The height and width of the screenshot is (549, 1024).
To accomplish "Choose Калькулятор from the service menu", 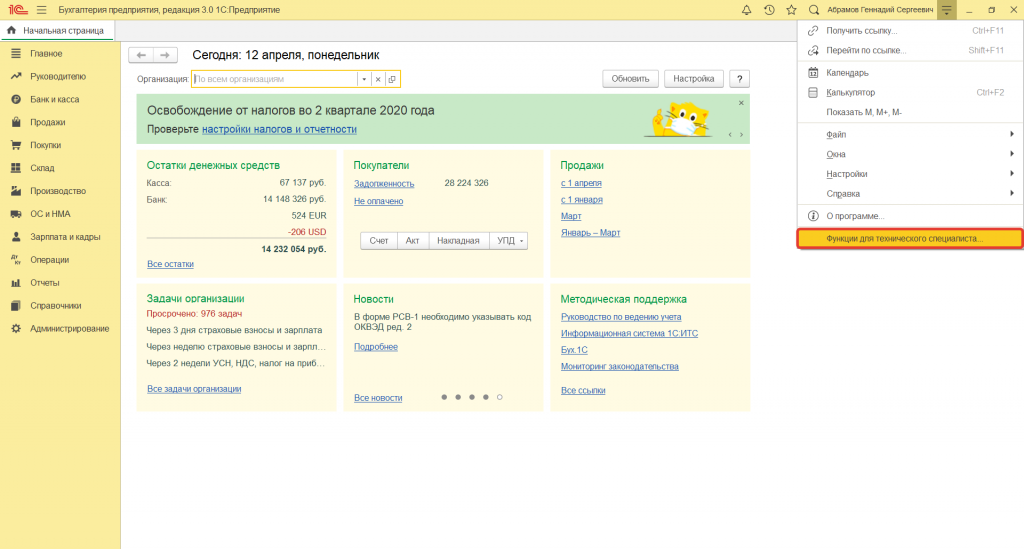I will coord(850,92).
